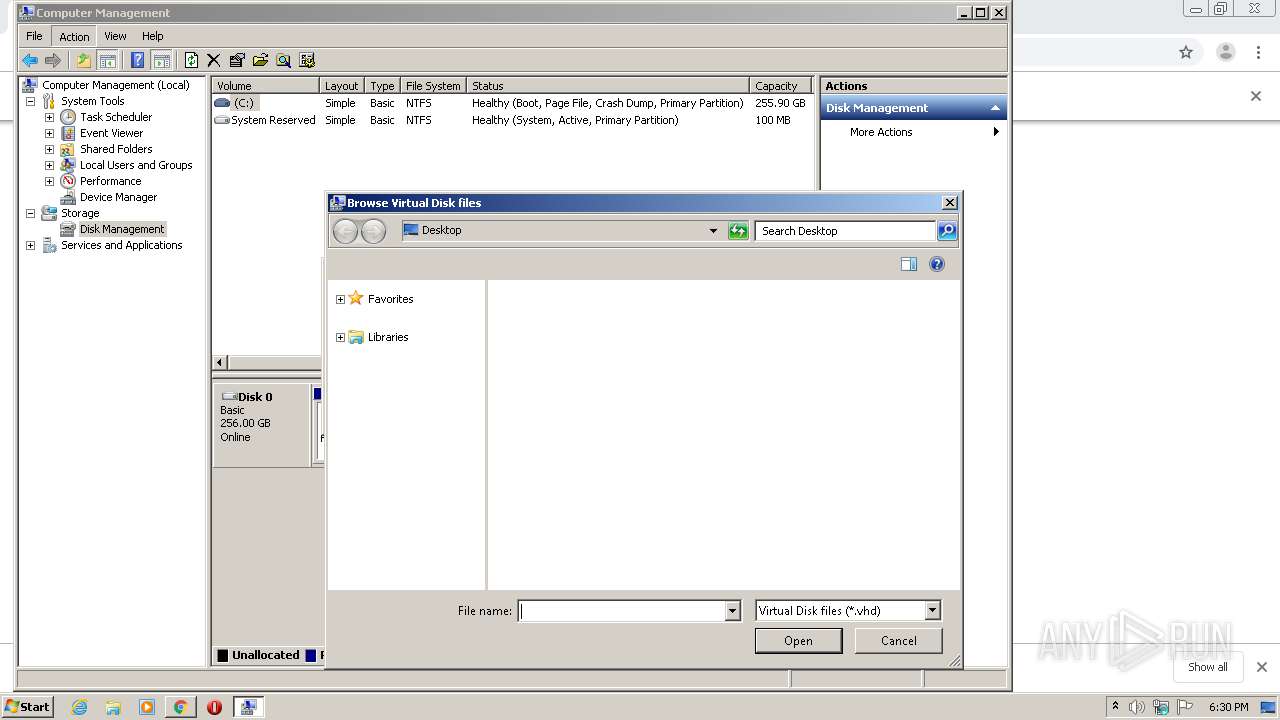
Task: Expand the Shared Folders node
Action: [49, 149]
